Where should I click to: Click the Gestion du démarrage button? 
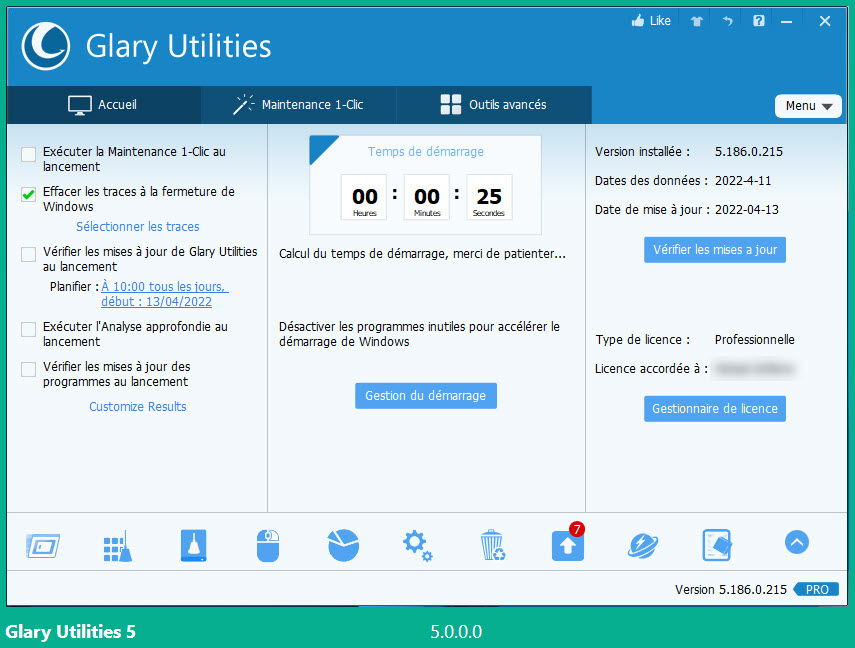pyautogui.click(x=426, y=395)
